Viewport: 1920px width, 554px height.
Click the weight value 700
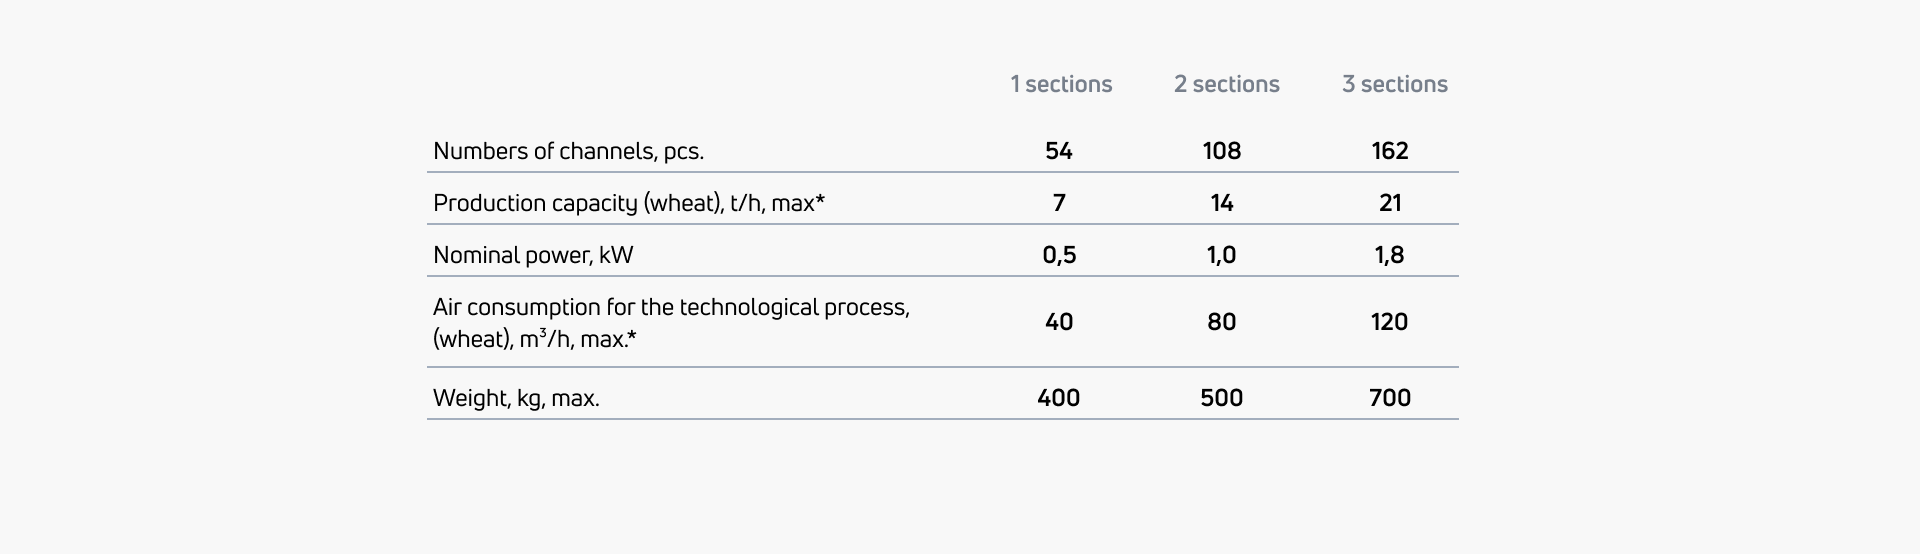tap(1389, 398)
